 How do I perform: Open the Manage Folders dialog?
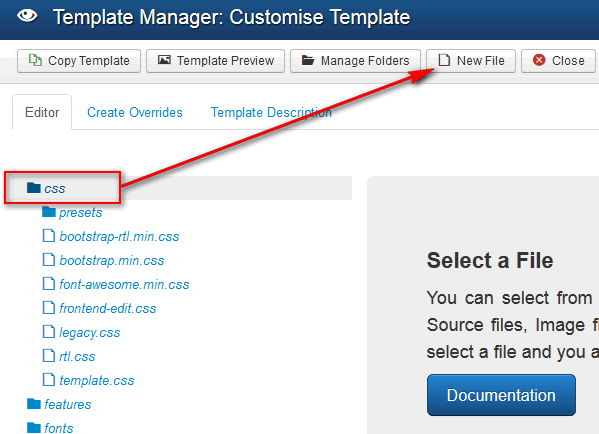point(355,61)
